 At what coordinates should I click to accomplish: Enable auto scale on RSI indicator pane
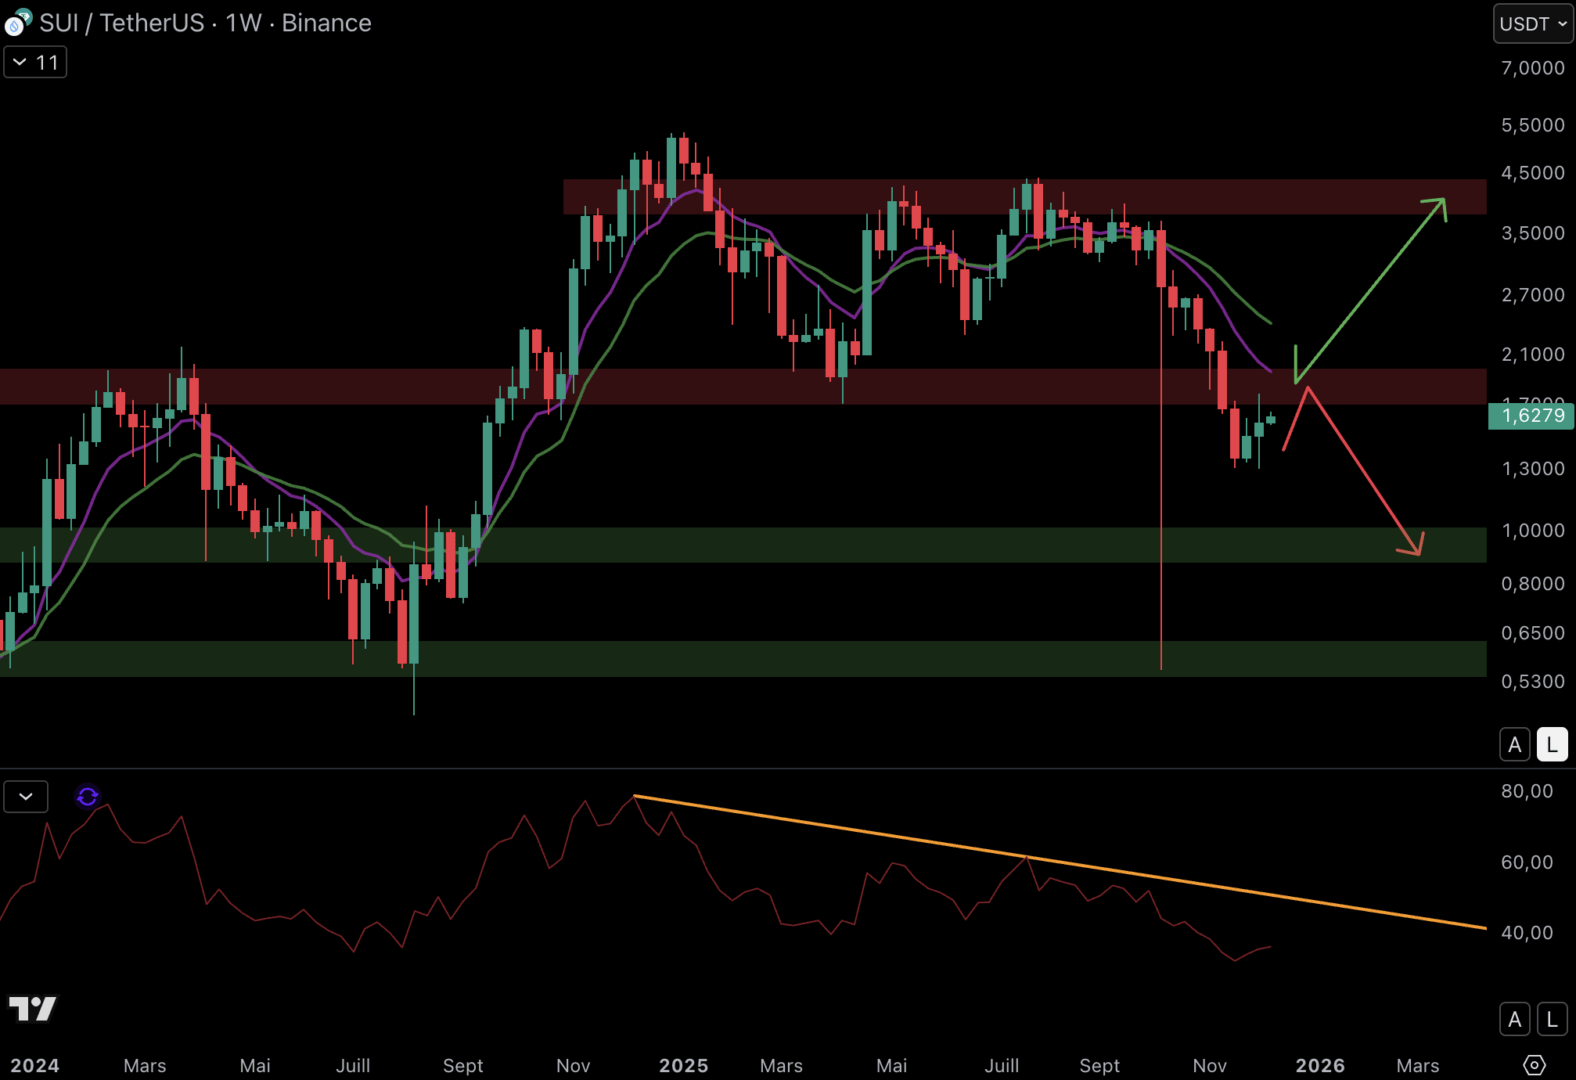1514,1019
